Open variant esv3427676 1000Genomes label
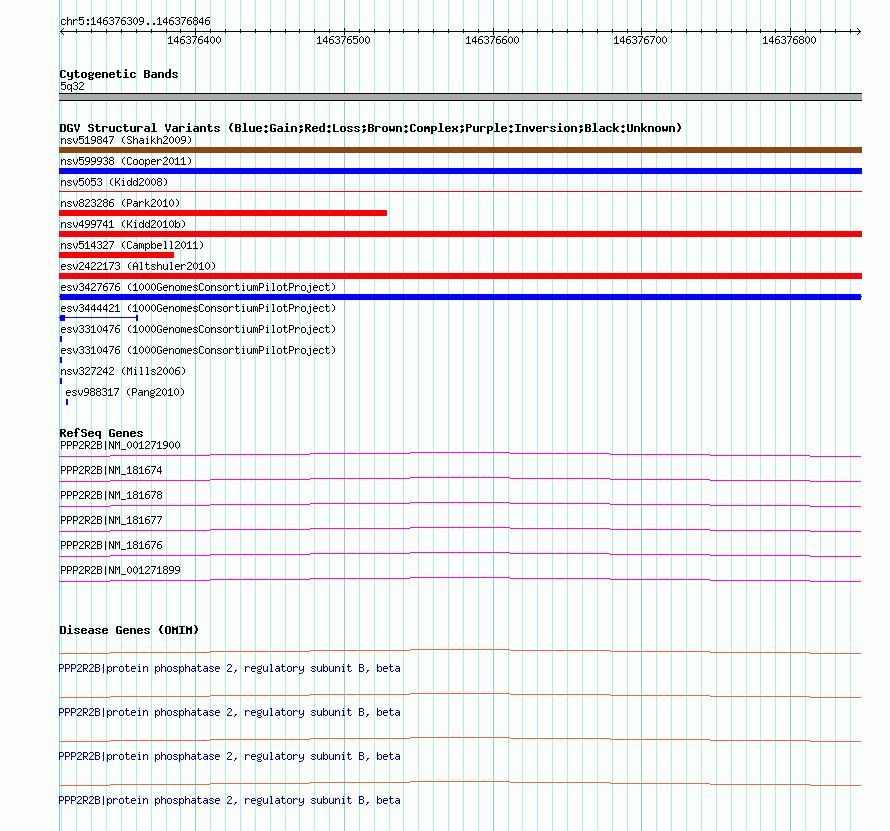The height and width of the screenshot is (831, 890). [x=198, y=287]
